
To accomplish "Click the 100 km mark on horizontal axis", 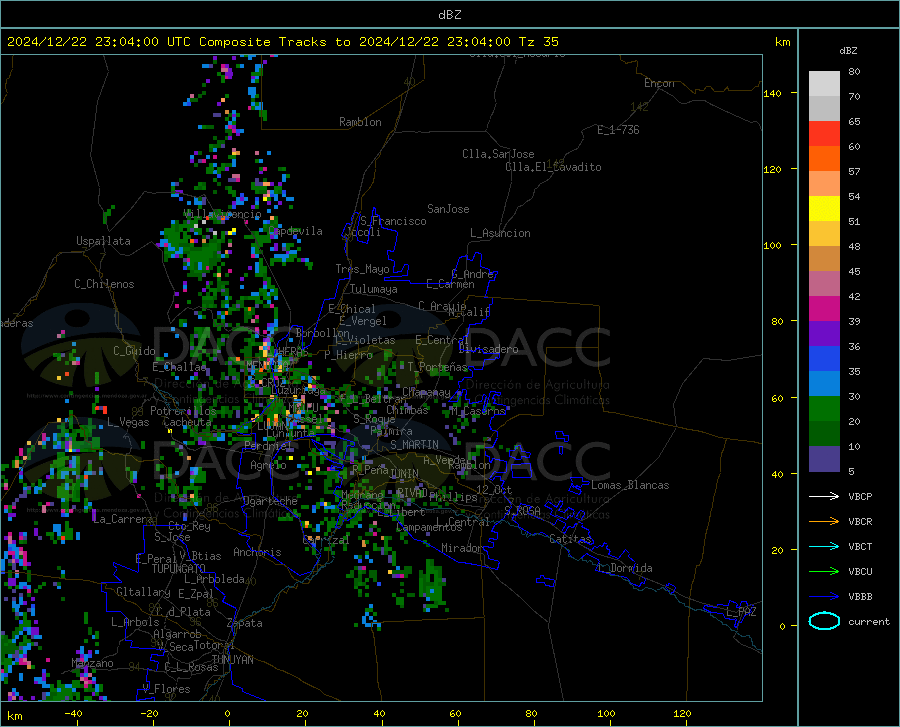I will (606, 713).
